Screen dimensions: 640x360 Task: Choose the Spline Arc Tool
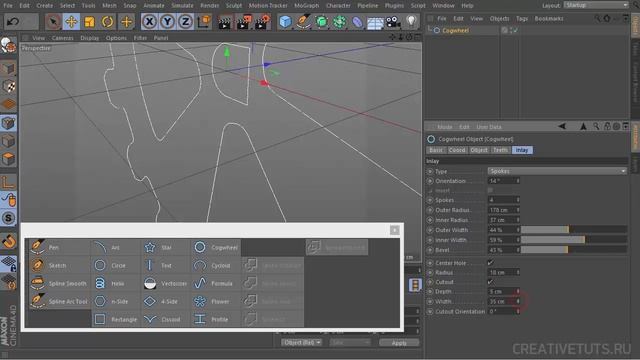pos(59,301)
